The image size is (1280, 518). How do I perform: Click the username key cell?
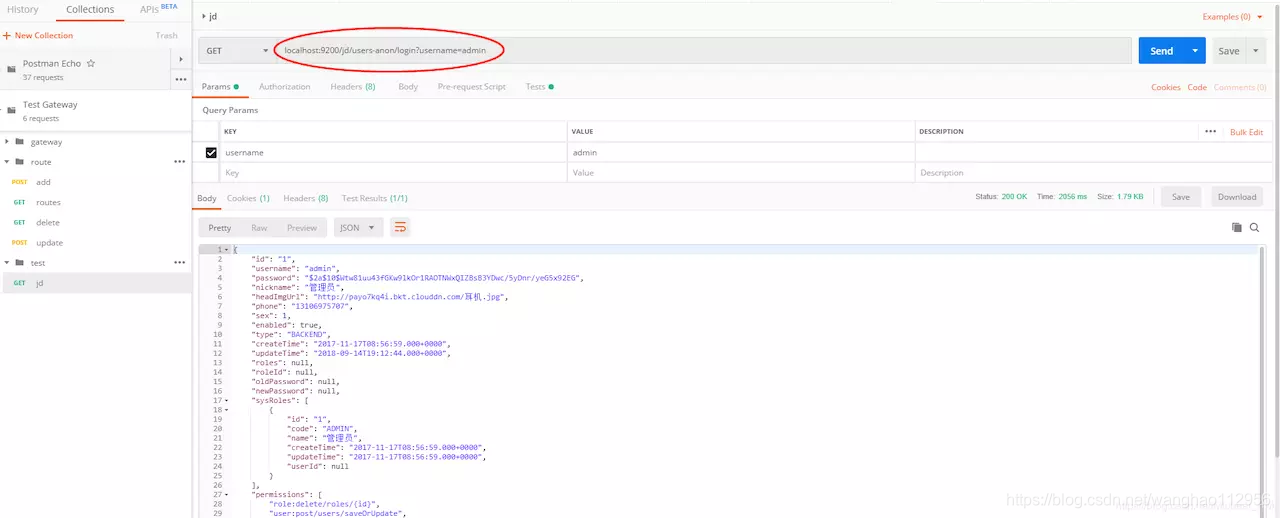point(393,152)
